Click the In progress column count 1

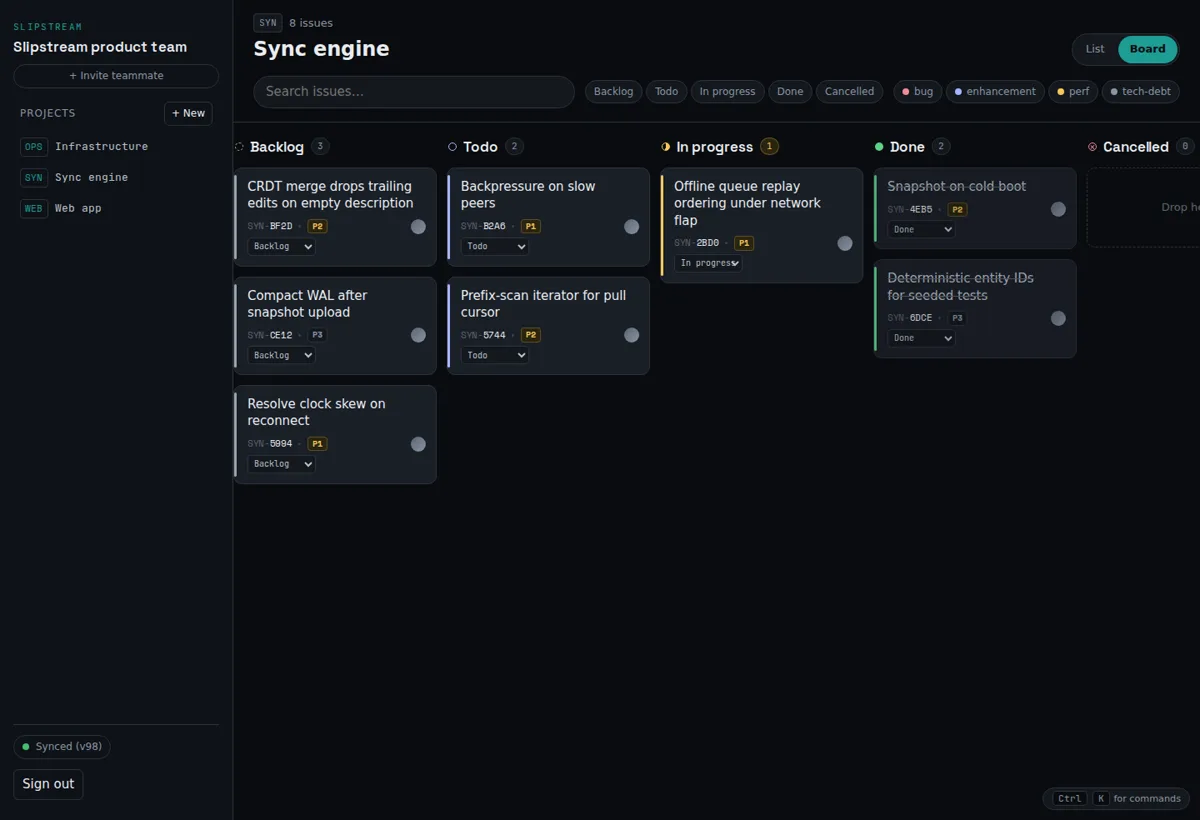click(769, 147)
